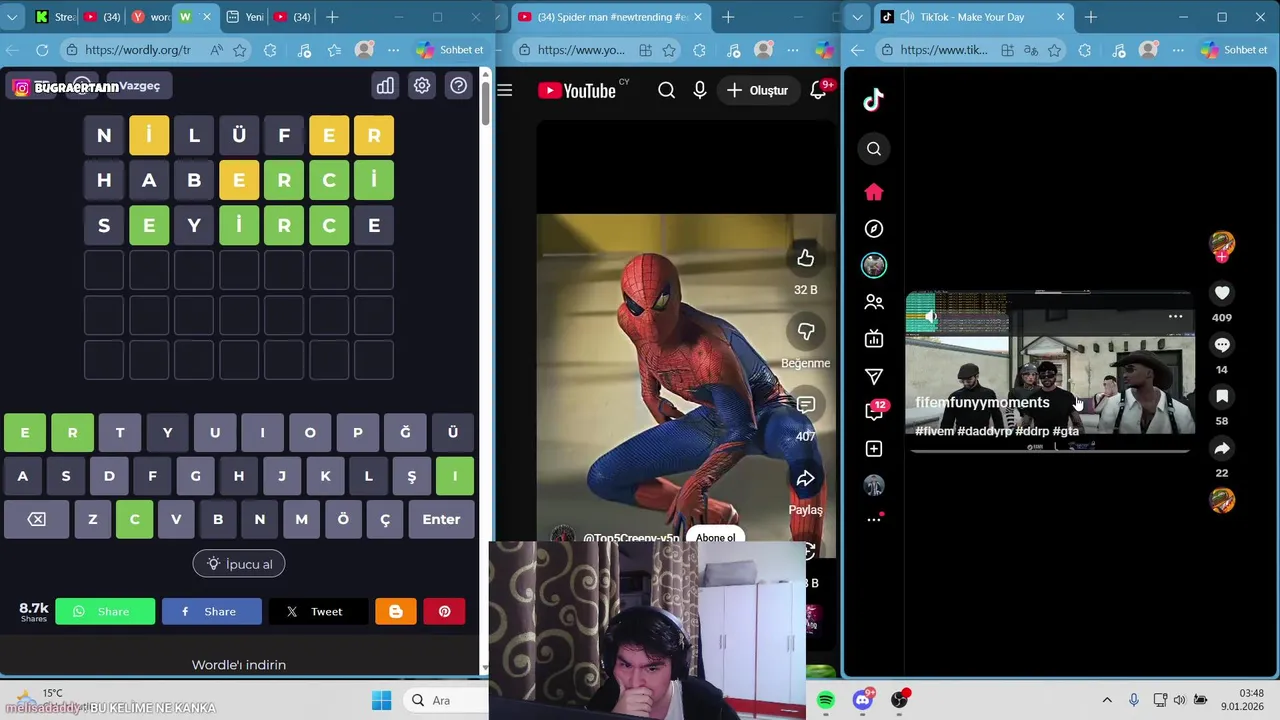Click the TikTok logo

pos(874,99)
